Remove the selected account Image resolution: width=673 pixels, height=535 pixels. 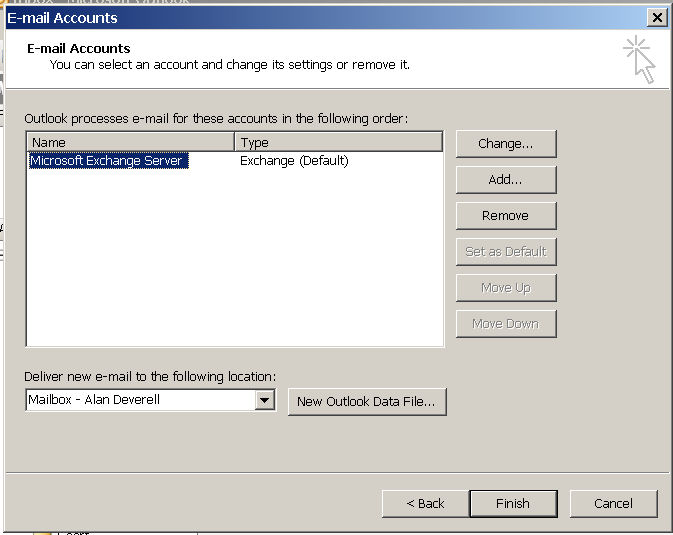[x=506, y=216]
